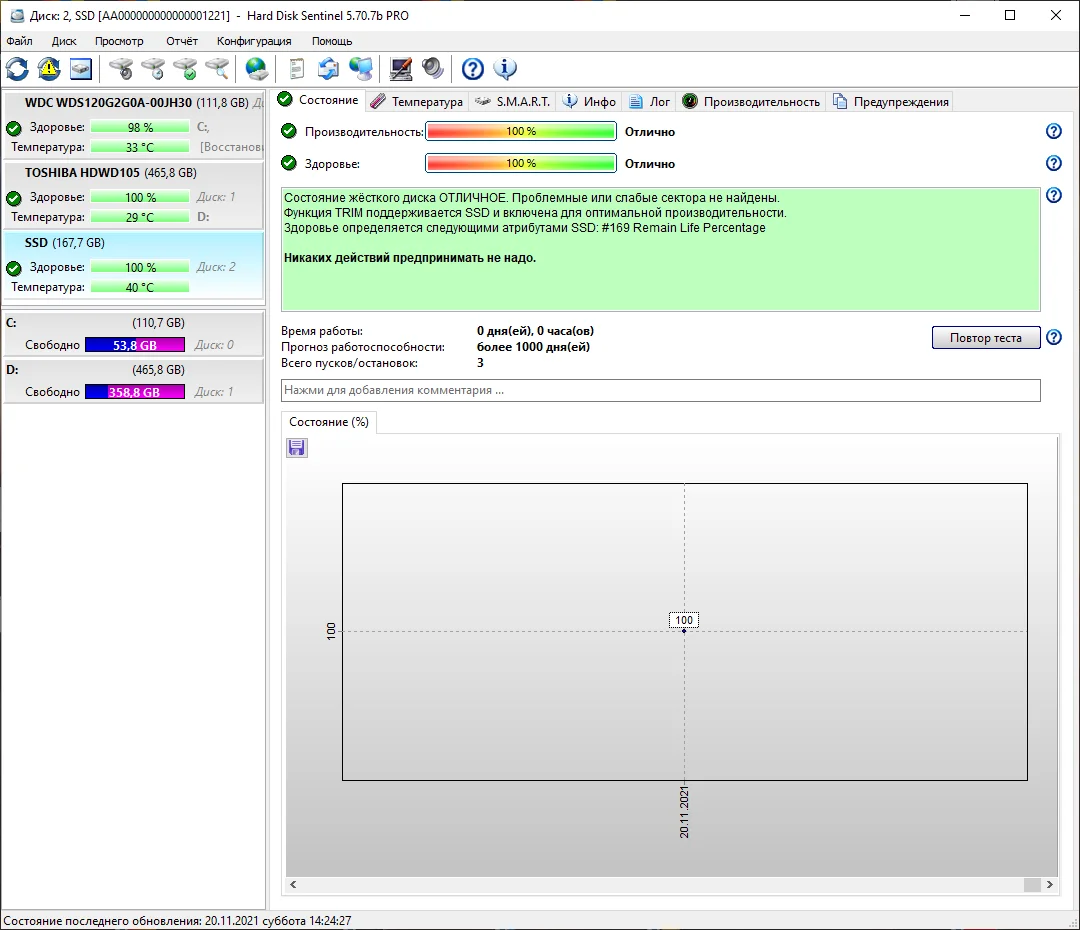Open the Файл menu
Image resolution: width=1080 pixels, height=930 pixels.
pyautogui.click(x=19, y=41)
